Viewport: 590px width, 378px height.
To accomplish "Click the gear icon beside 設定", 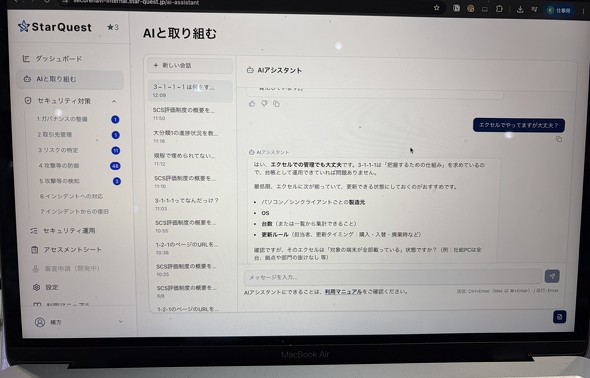I will (x=36, y=287).
